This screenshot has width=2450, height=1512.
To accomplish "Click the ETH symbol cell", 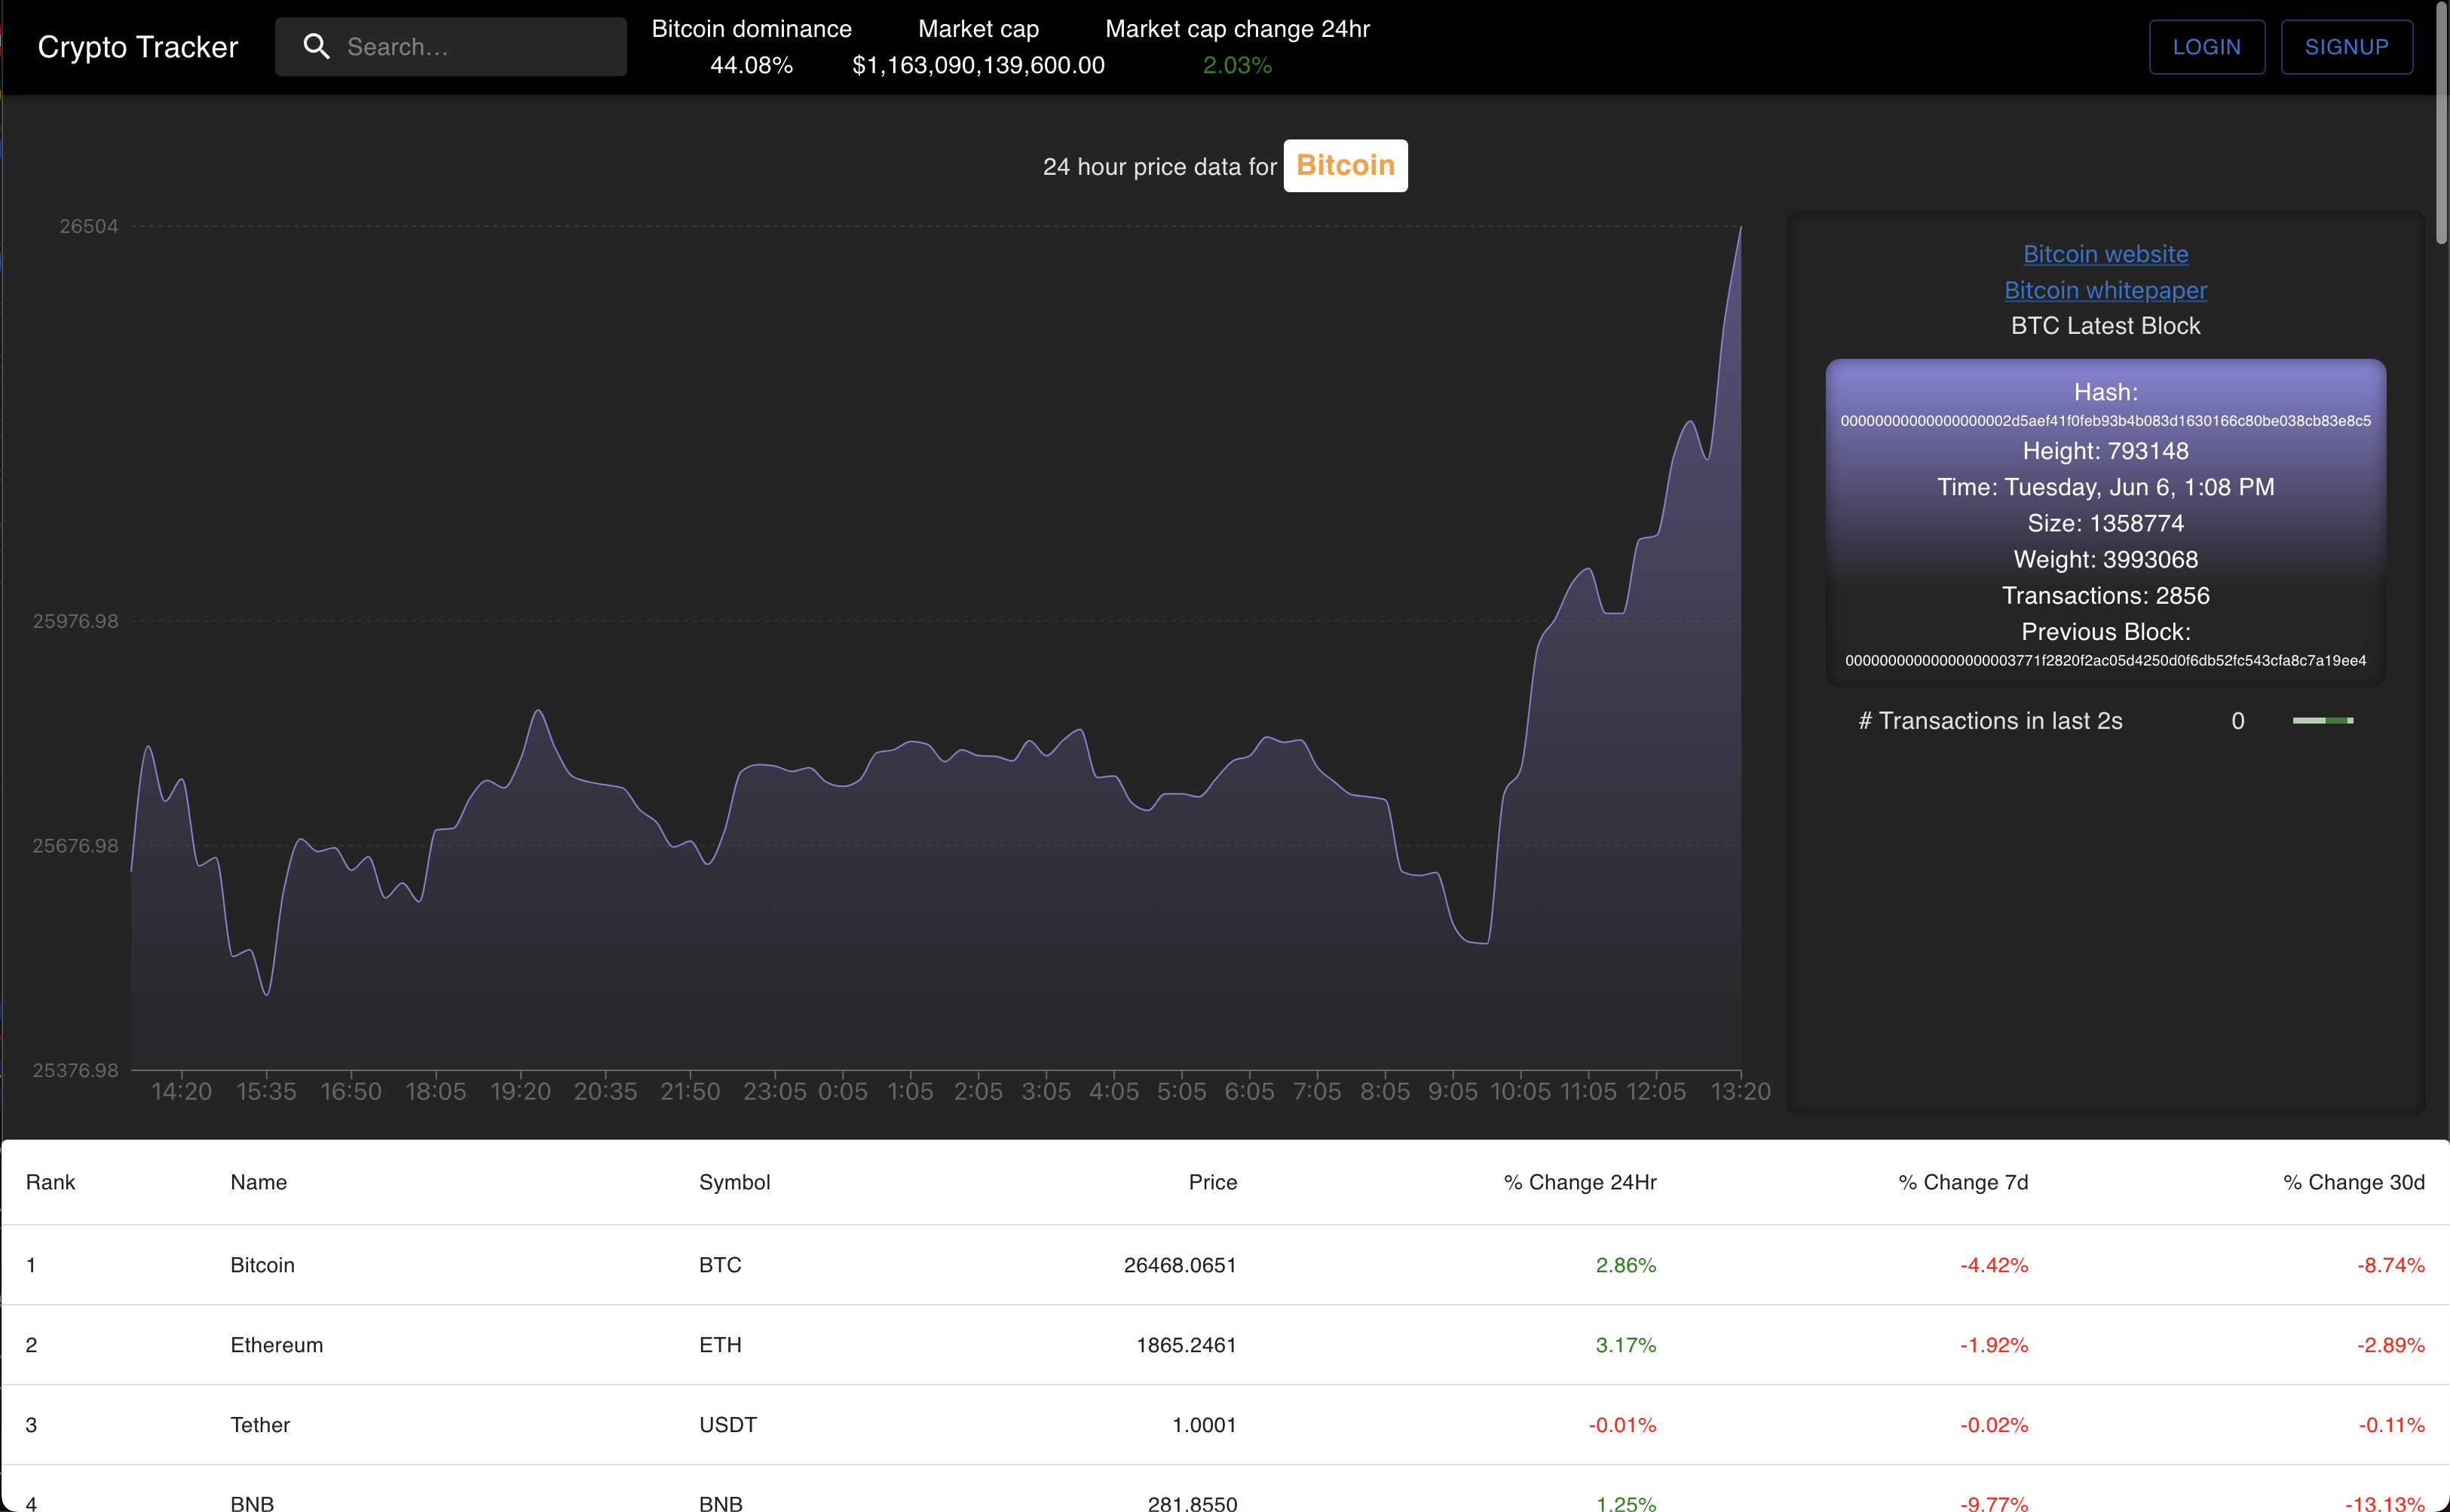I will point(720,1345).
